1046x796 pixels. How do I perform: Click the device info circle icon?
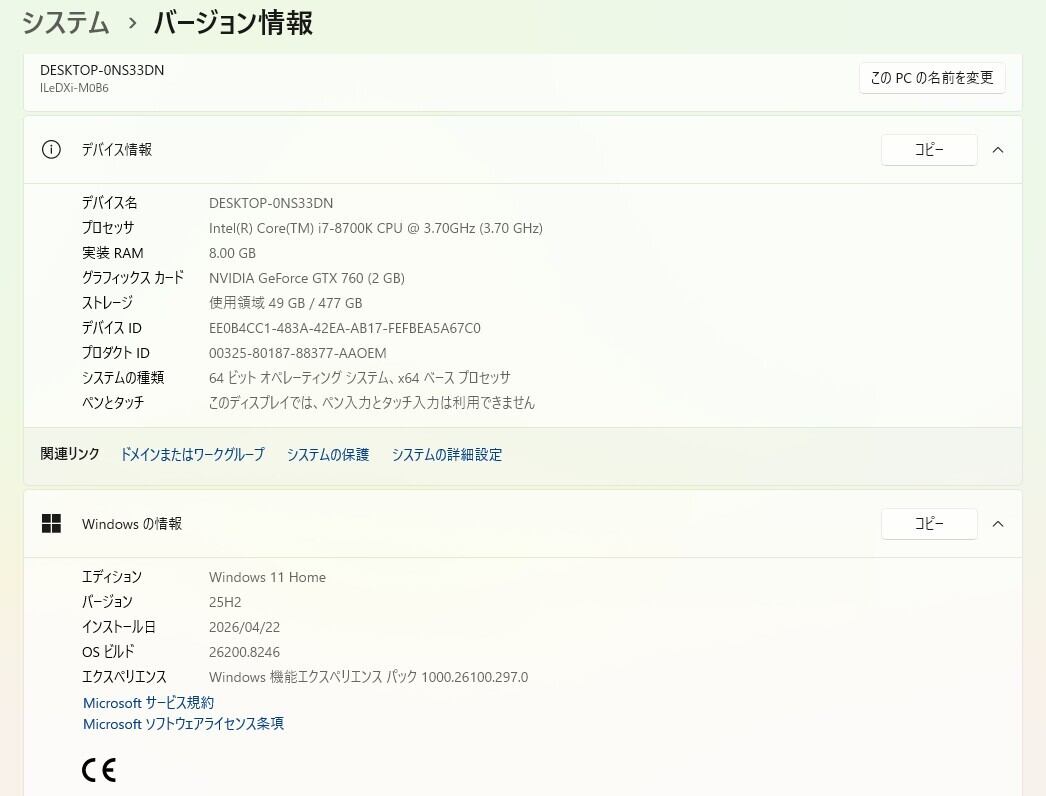(51, 149)
